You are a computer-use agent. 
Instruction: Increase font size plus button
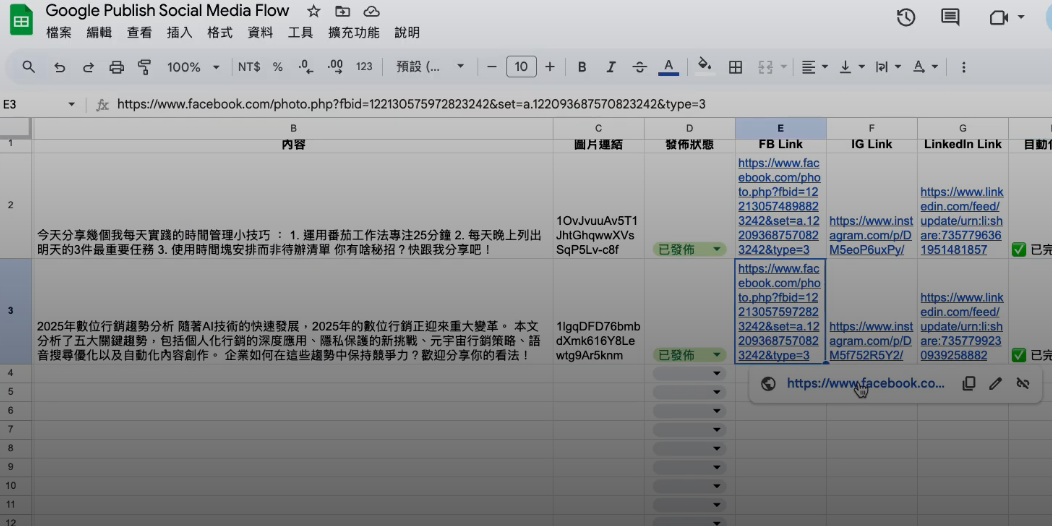pos(550,66)
